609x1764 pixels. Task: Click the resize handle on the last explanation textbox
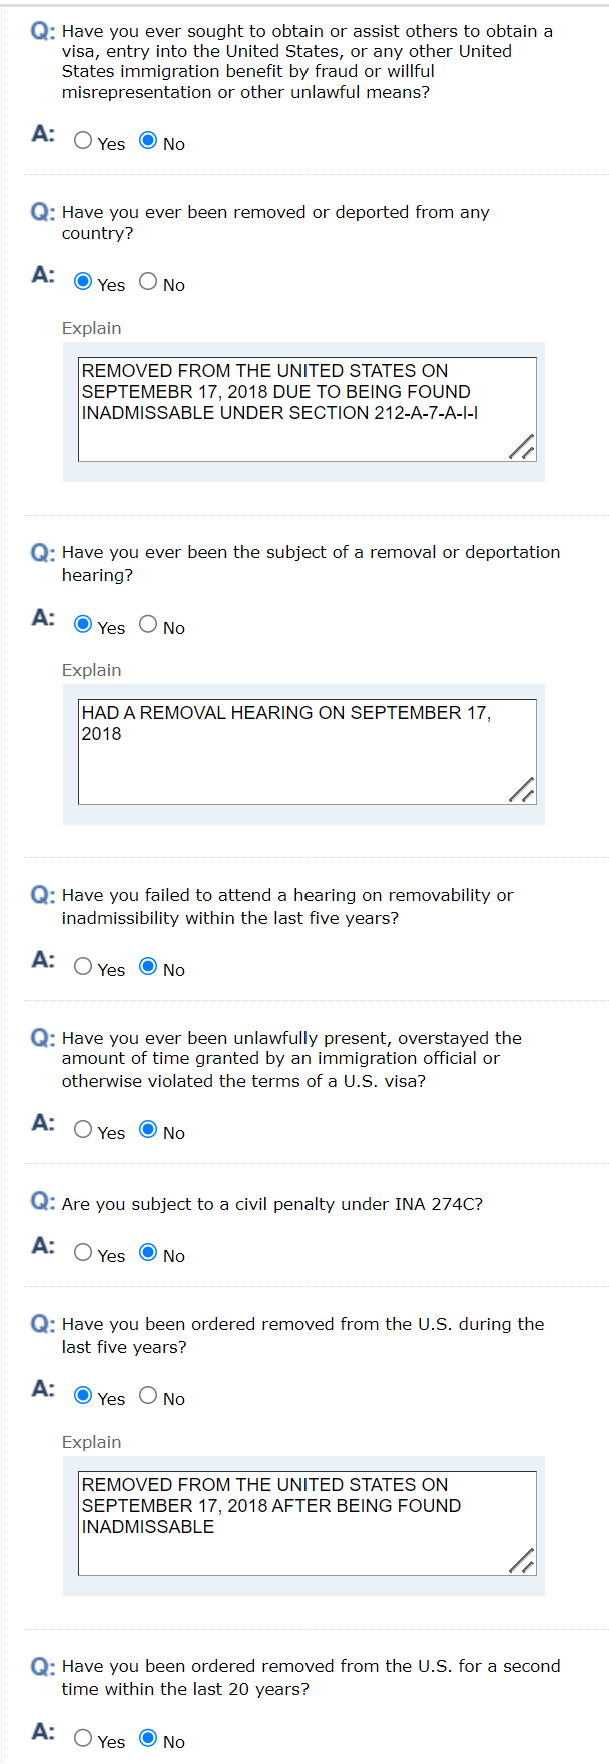[523, 1562]
